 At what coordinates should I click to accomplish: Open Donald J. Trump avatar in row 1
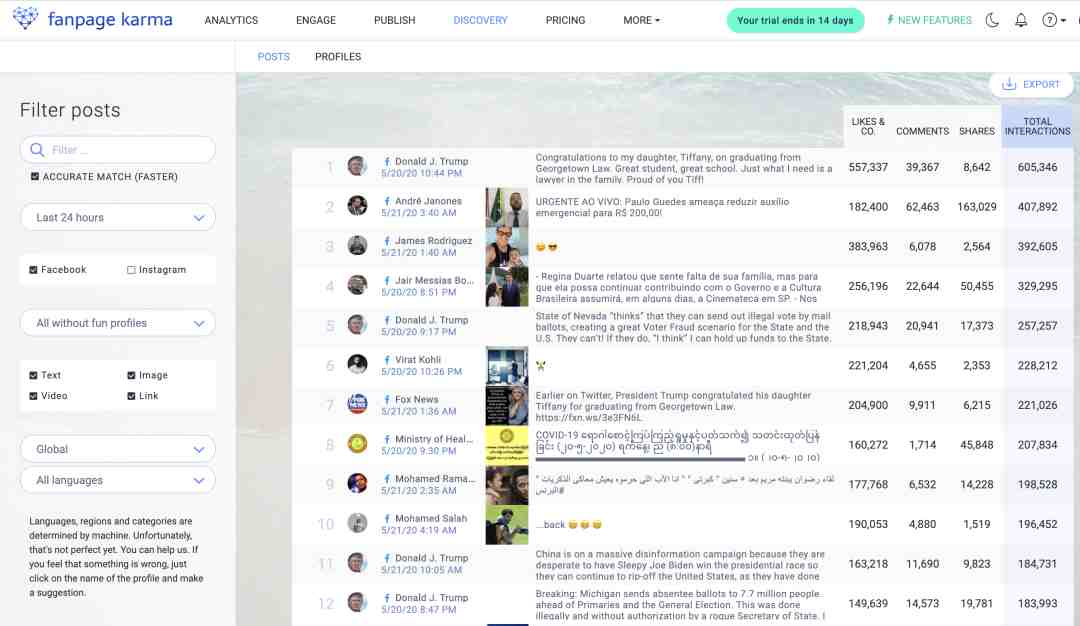pos(357,166)
